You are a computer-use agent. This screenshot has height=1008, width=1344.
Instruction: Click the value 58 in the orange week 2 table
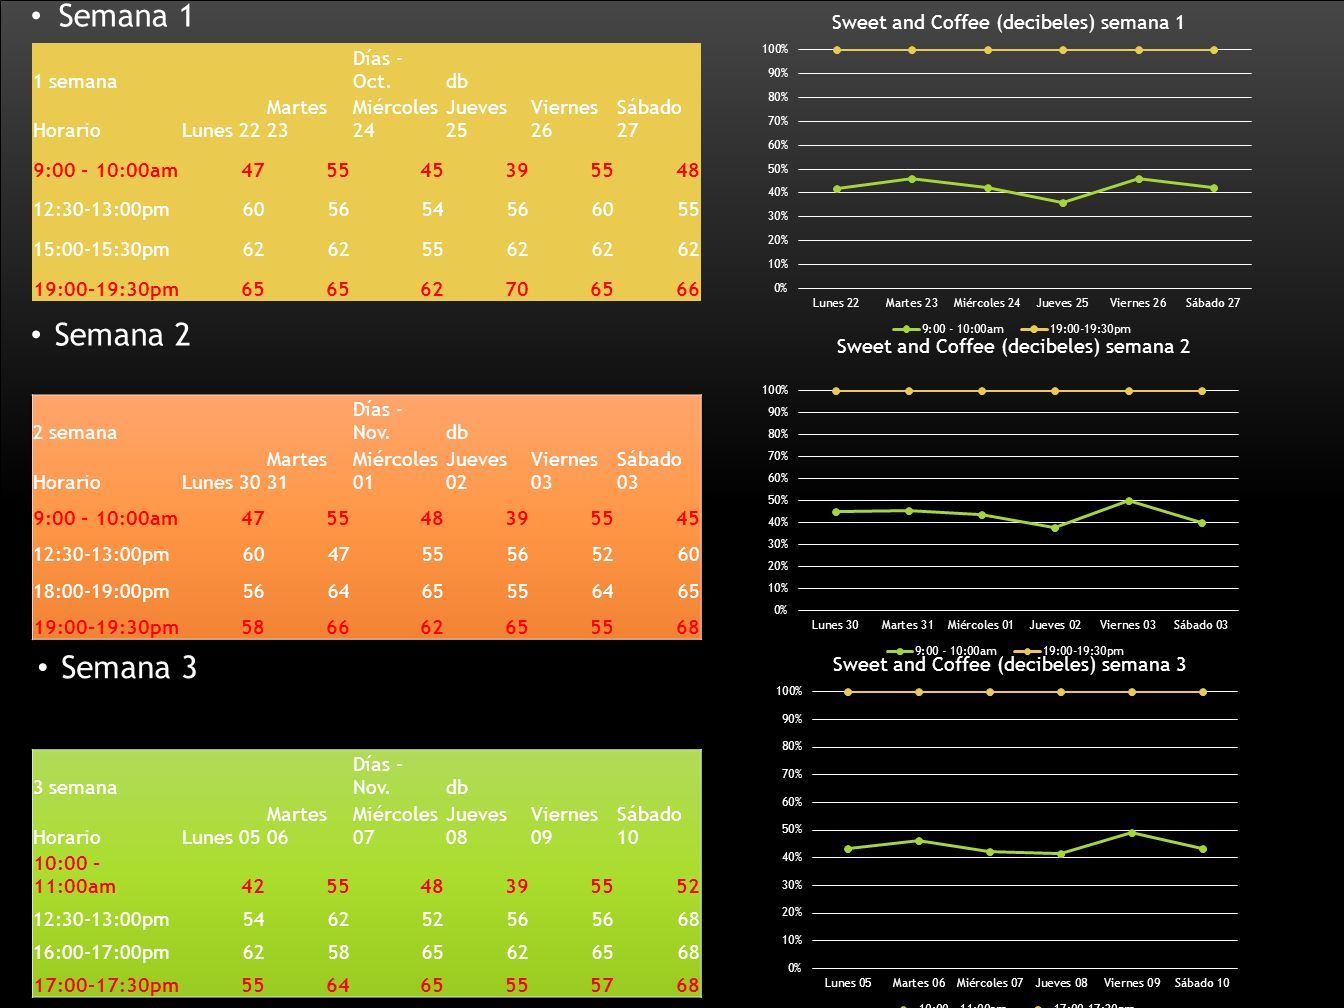point(253,627)
